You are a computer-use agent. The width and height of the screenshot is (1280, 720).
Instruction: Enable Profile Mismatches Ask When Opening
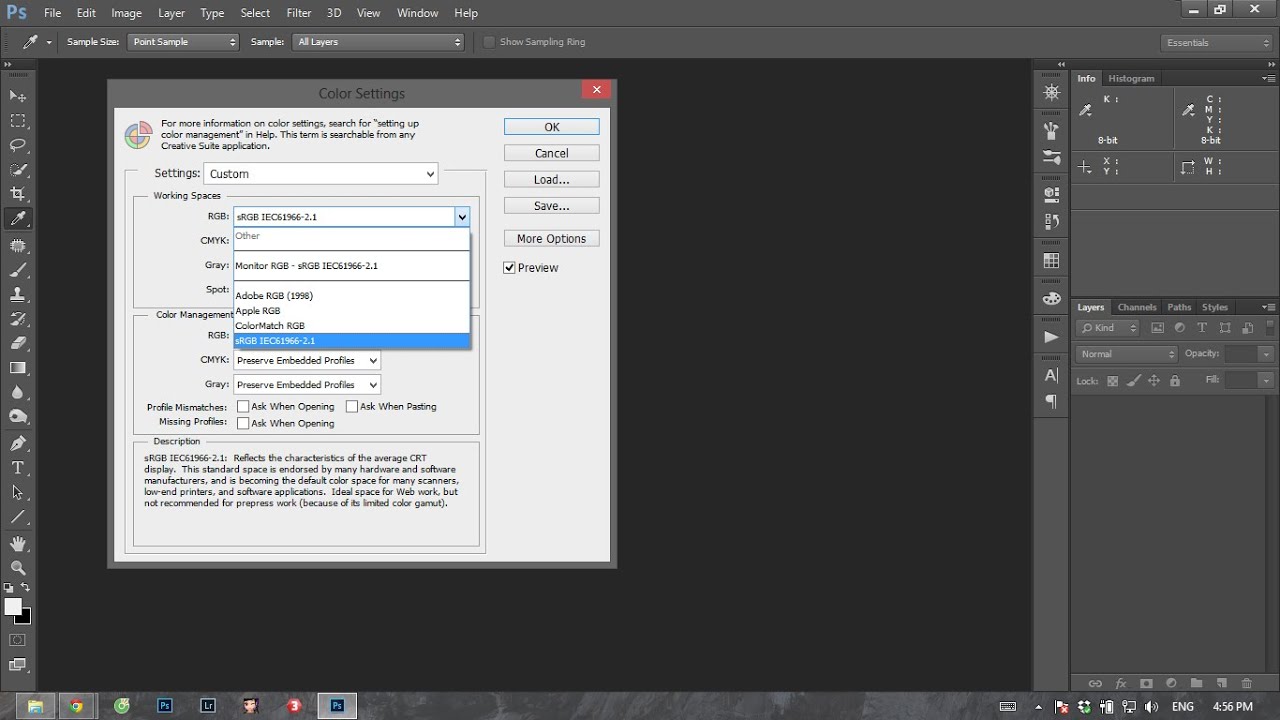(x=243, y=407)
